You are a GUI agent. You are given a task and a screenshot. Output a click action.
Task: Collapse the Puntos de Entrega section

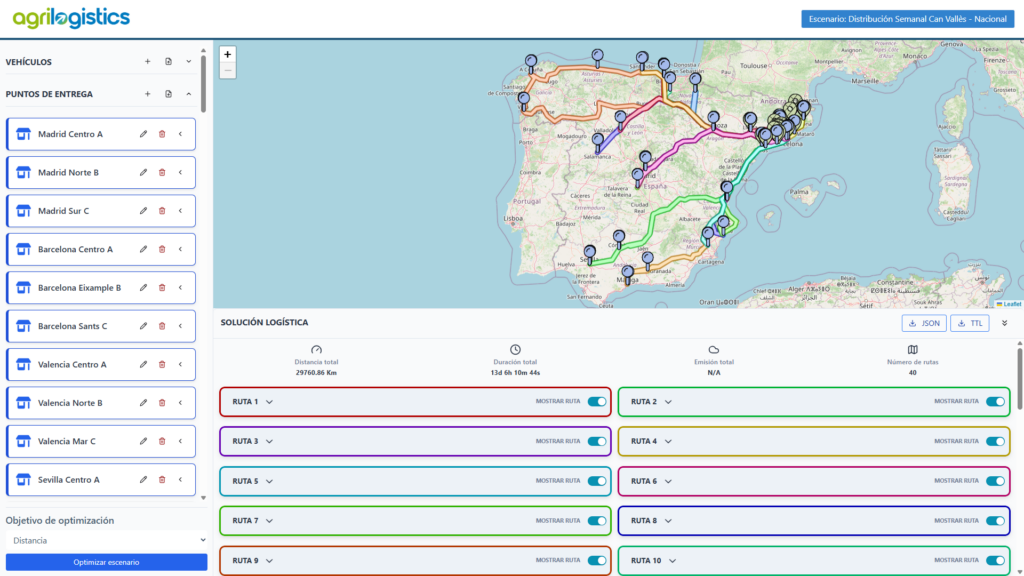tap(188, 94)
